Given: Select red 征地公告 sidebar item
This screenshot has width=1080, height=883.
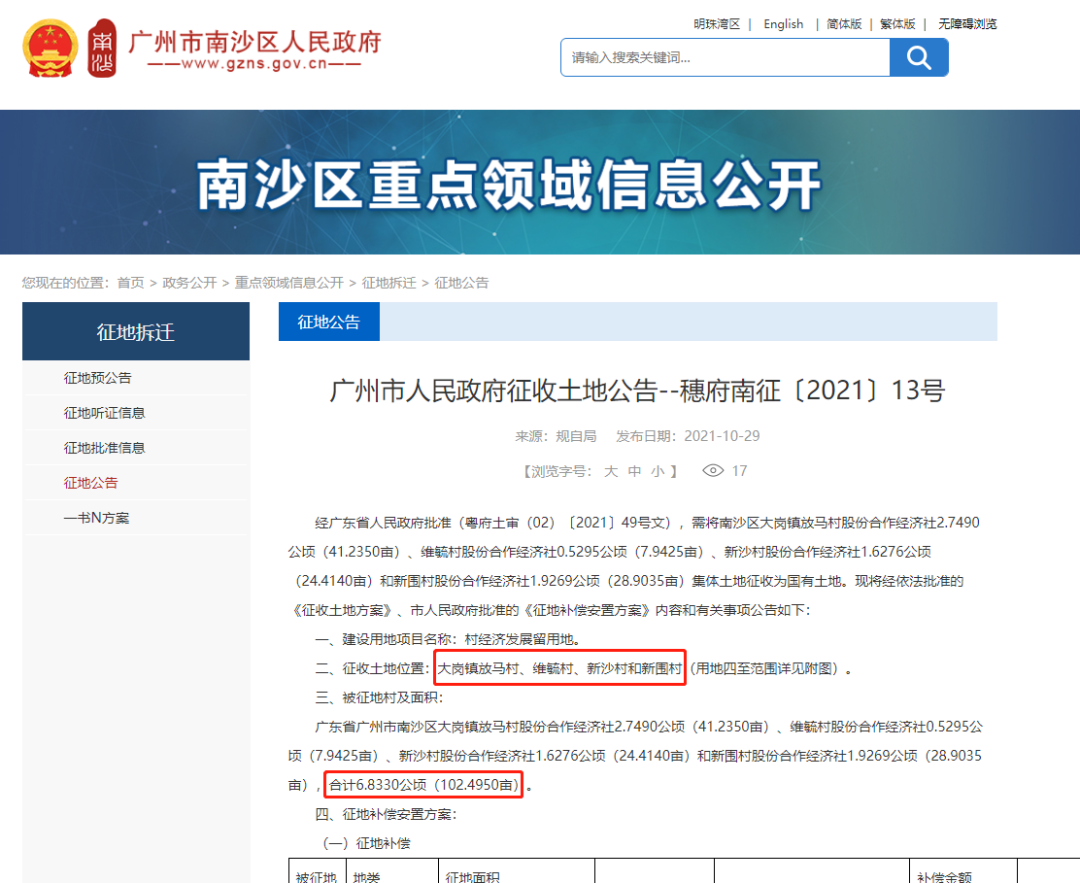Looking at the screenshot, I should tap(90, 483).
